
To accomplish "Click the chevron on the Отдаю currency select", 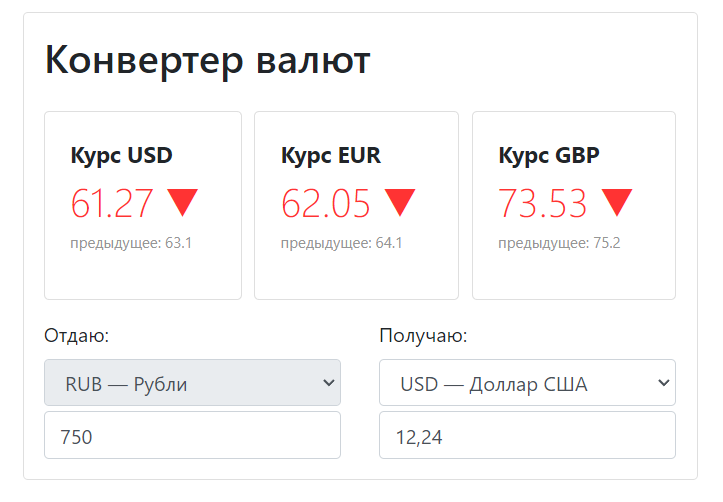I will click(x=328, y=383).
